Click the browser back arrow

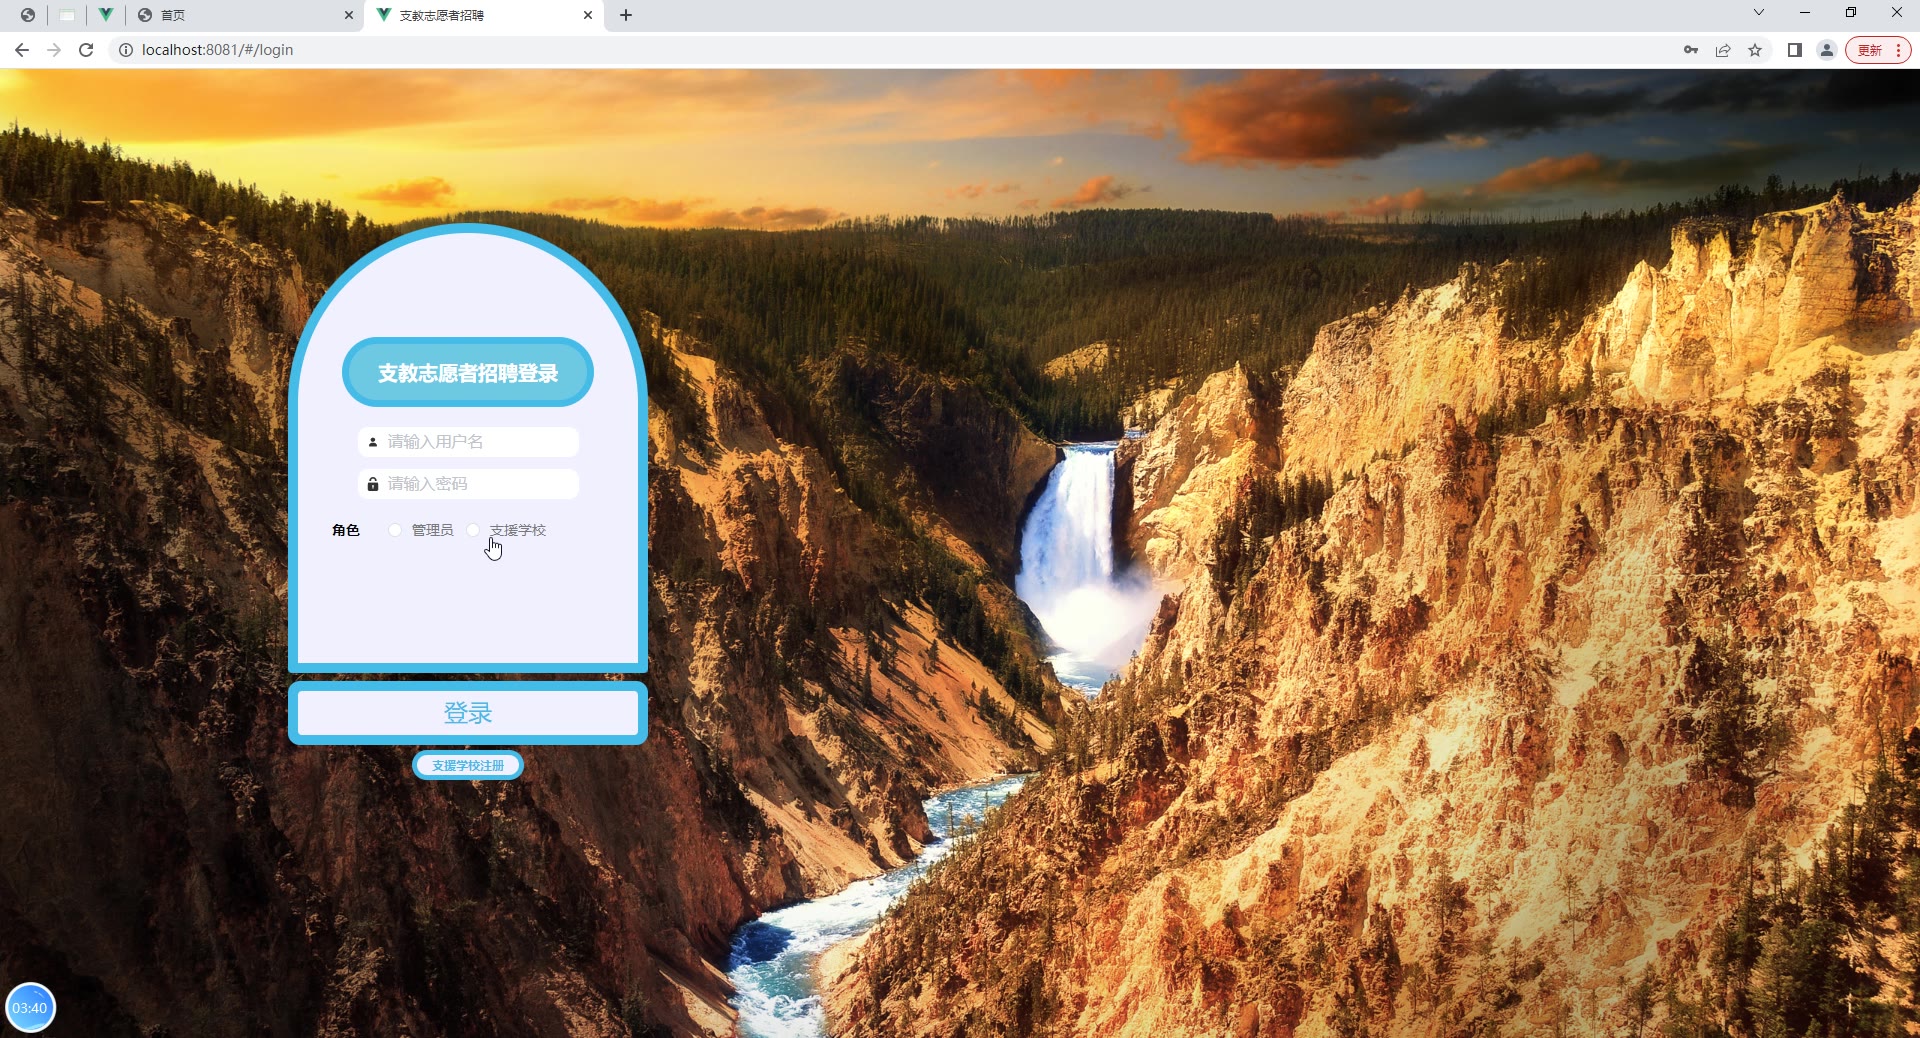22,50
